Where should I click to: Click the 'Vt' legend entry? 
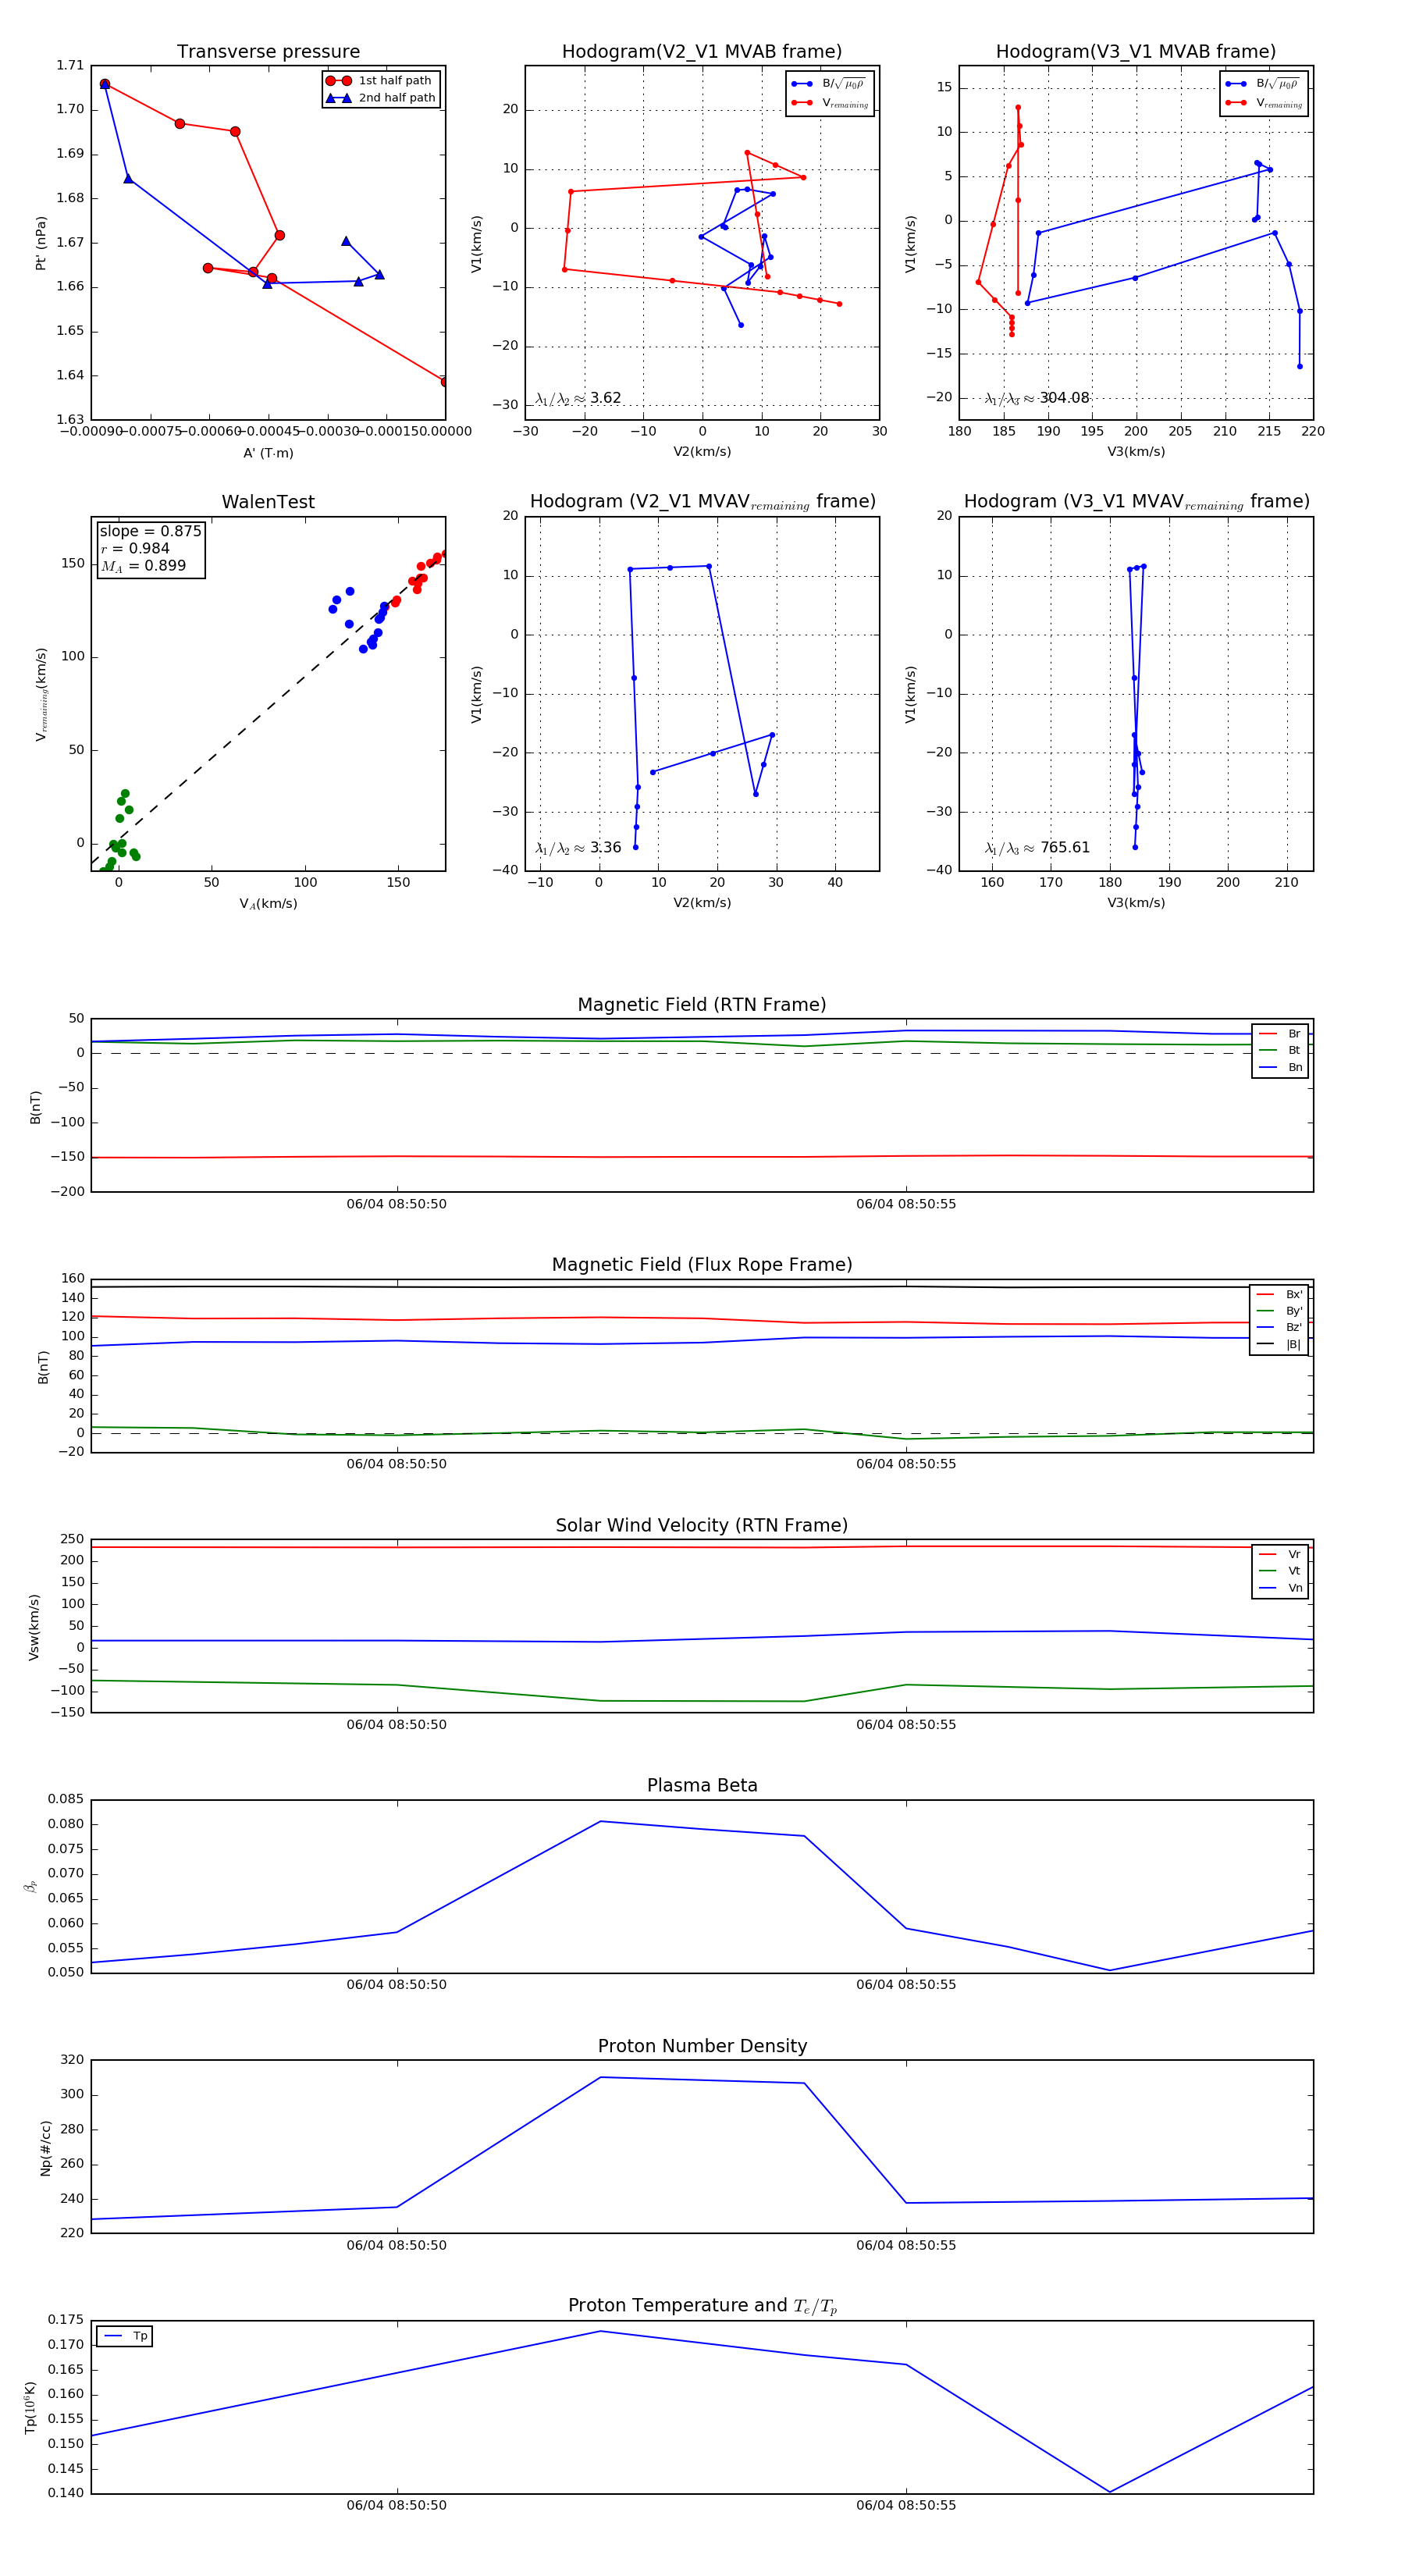[x=1281, y=1571]
